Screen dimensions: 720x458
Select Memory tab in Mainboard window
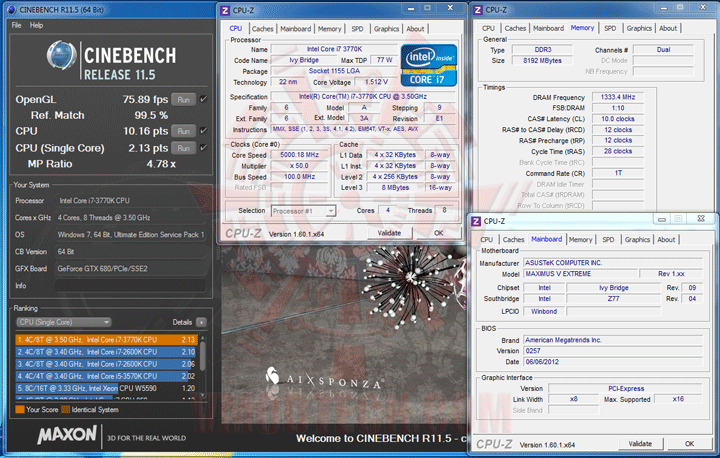580,239
